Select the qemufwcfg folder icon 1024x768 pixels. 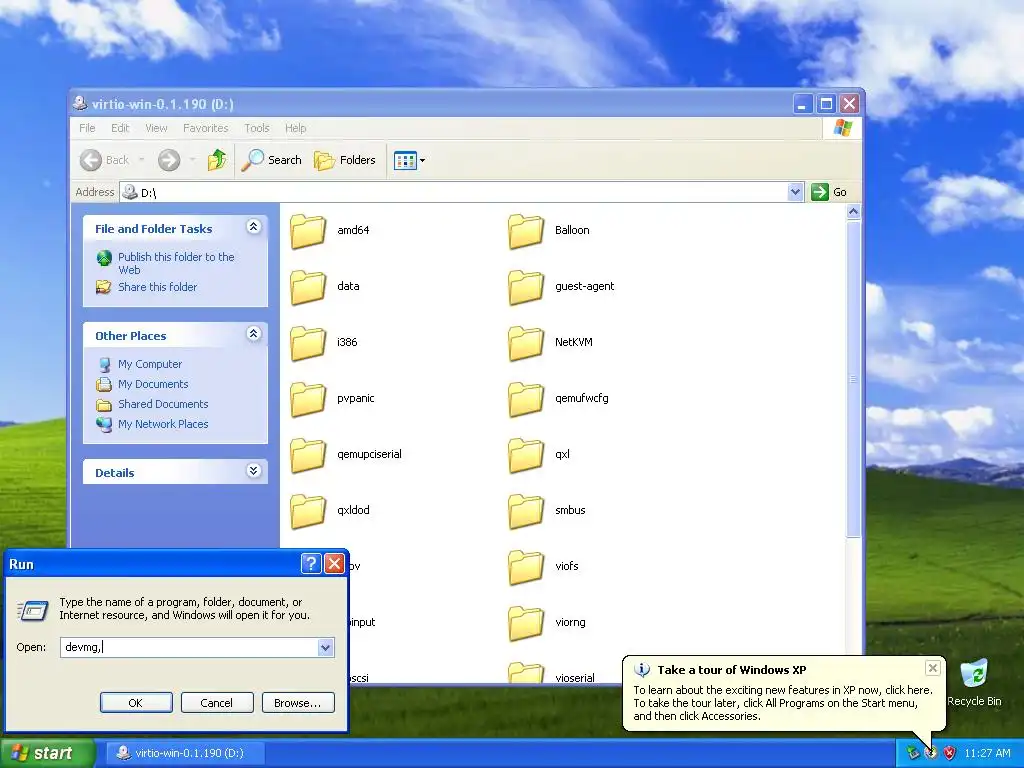[x=526, y=399]
